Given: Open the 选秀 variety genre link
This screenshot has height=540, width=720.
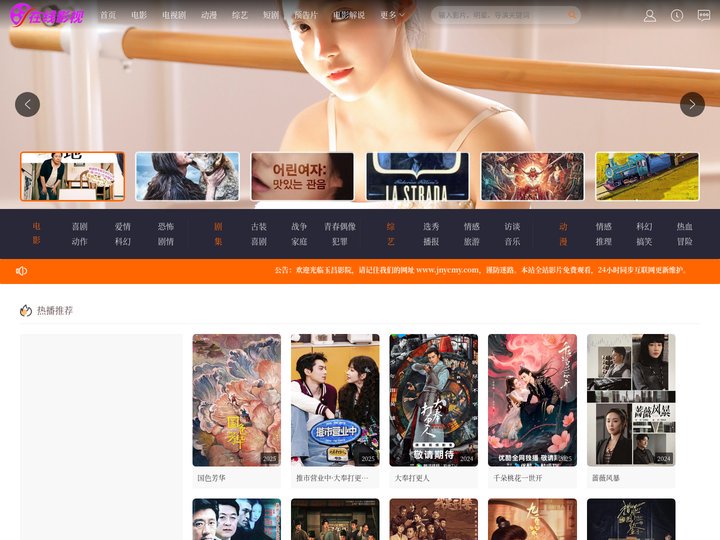Looking at the screenshot, I should (431, 226).
